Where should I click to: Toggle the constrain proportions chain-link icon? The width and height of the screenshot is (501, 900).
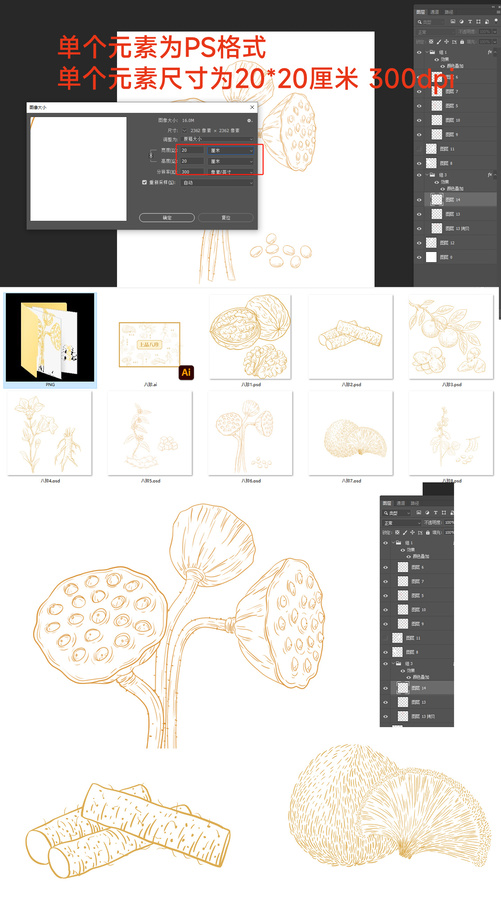[151, 155]
